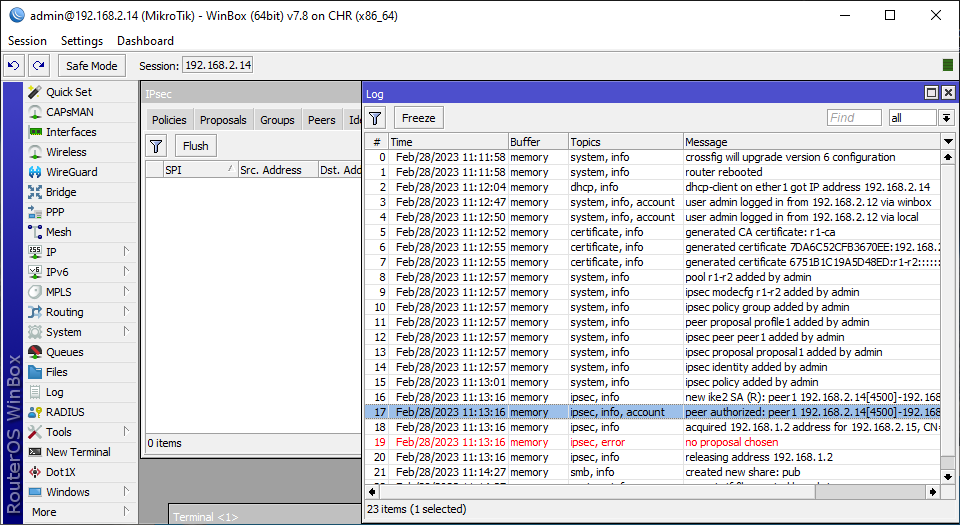Sort Log by the Buffer column

point(538,142)
